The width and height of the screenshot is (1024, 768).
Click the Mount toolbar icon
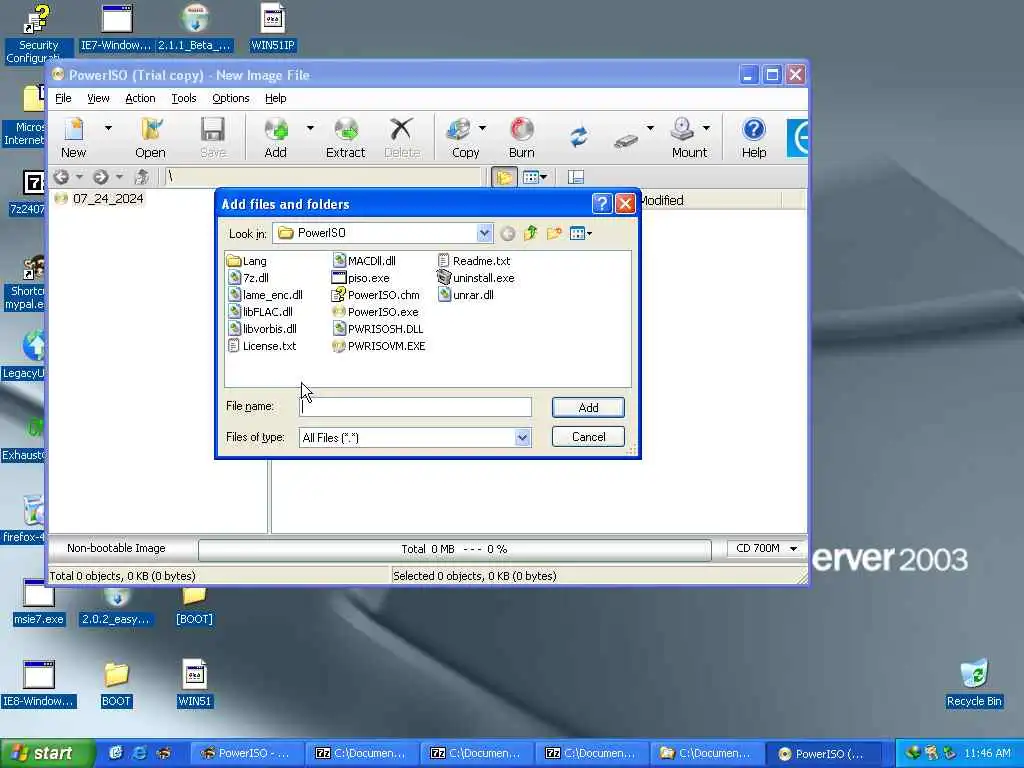tap(688, 138)
